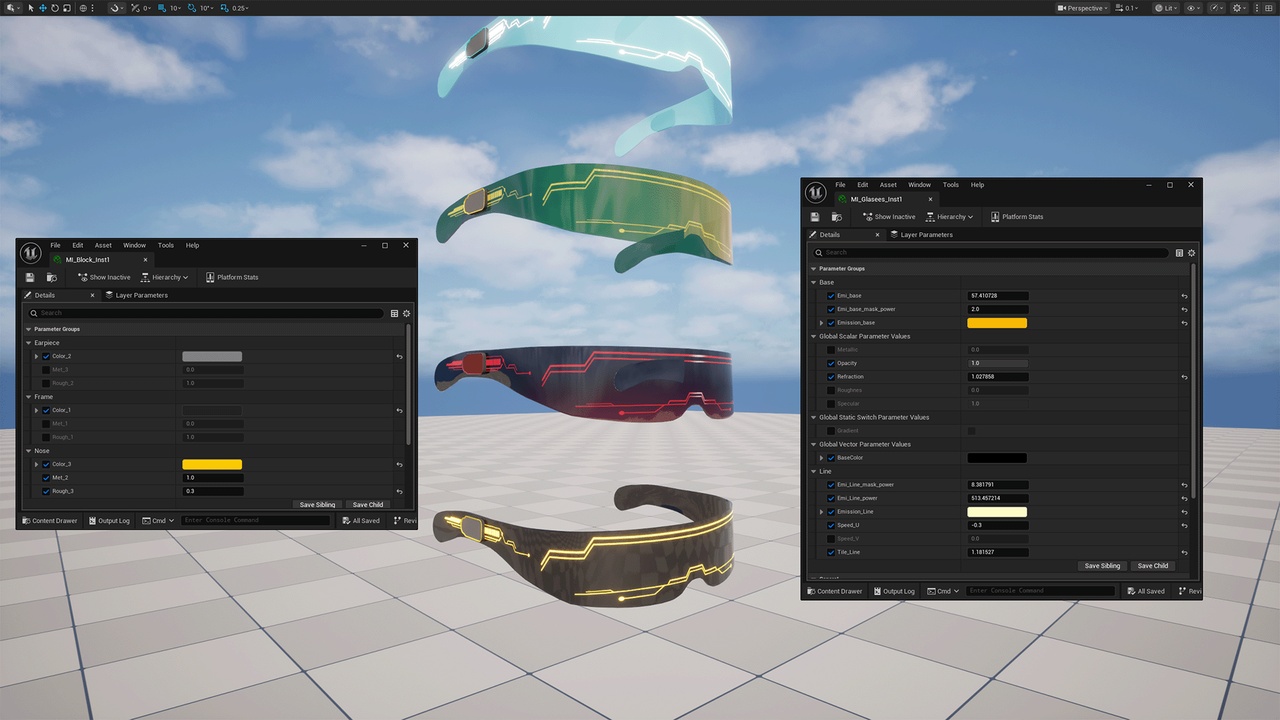The height and width of the screenshot is (720, 1280).
Task: Reset Emi_base to default value
Action: point(1184,296)
